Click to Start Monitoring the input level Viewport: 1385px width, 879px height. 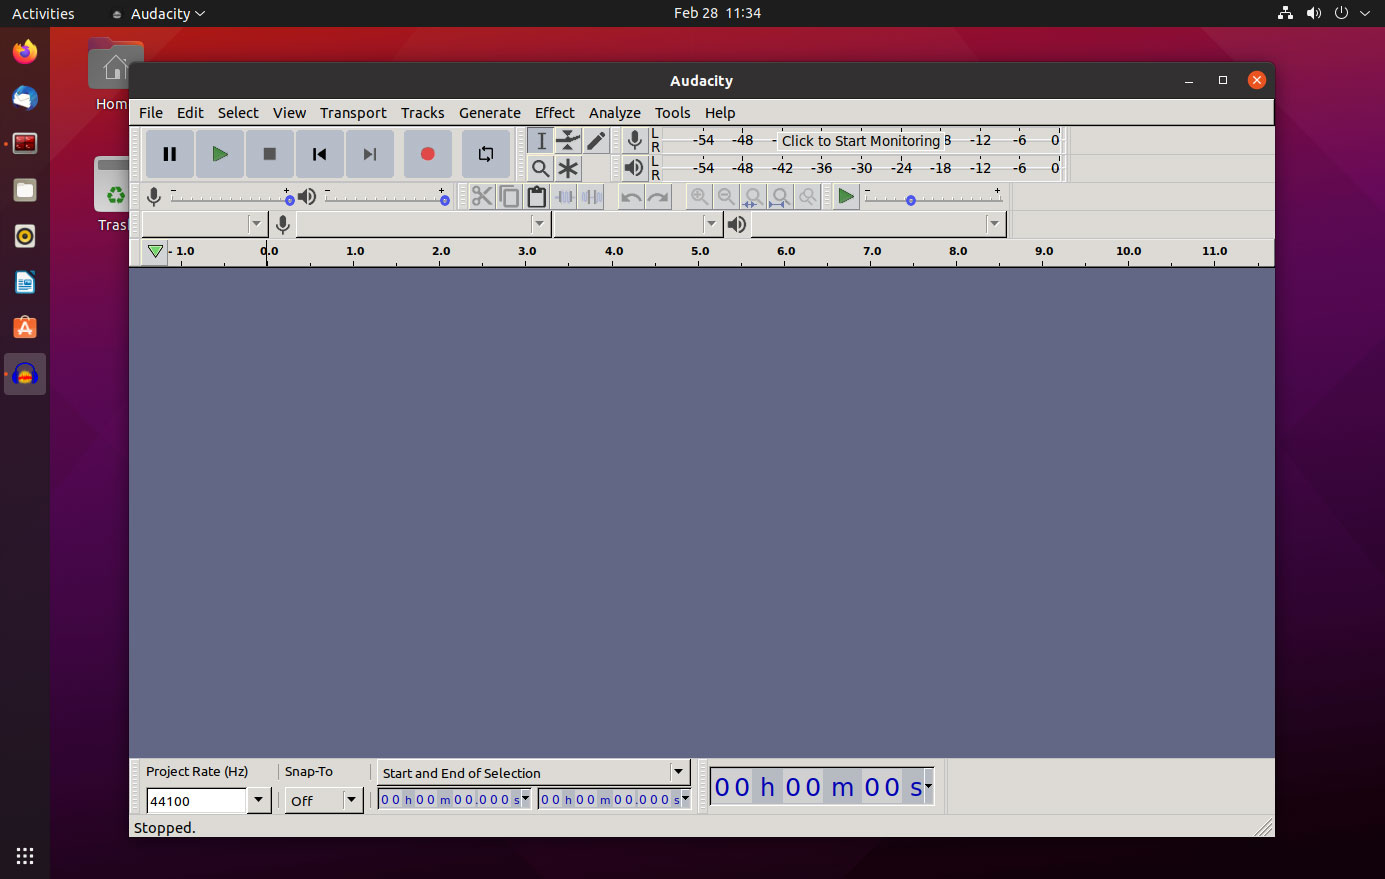click(x=863, y=140)
